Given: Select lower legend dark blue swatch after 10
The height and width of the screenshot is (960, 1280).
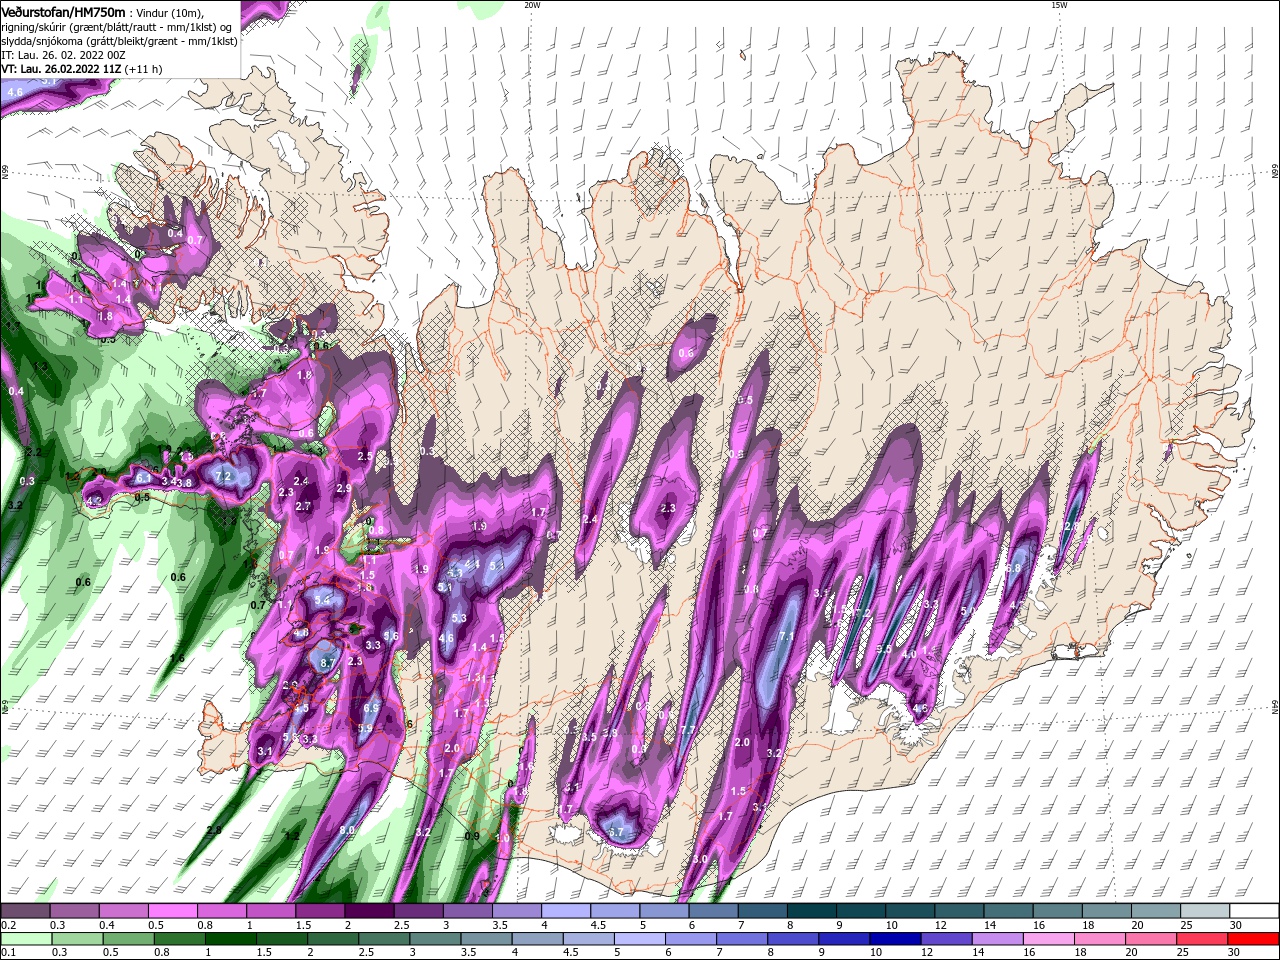Looking at the screenshot, I should pyautogui.click(x=897, y=939).
